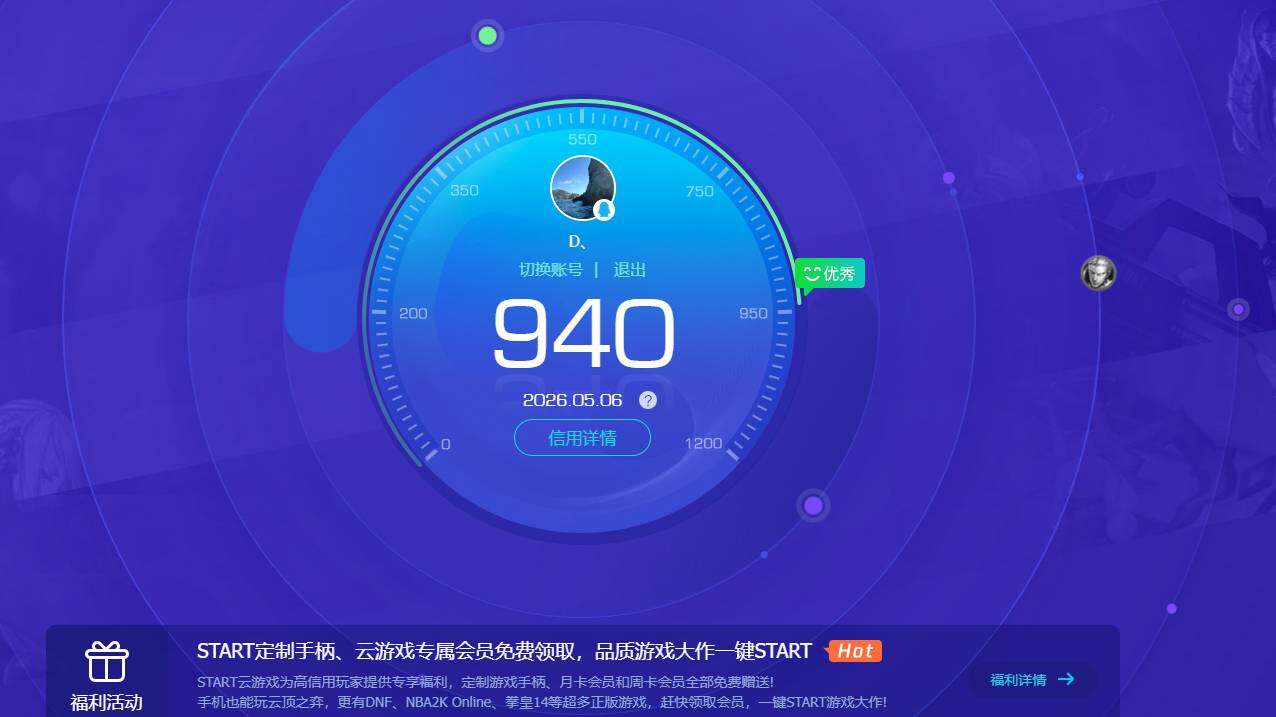Click the 750 gauge scale label
This screenshot has width=1276, height=717.
click(700, 191)
